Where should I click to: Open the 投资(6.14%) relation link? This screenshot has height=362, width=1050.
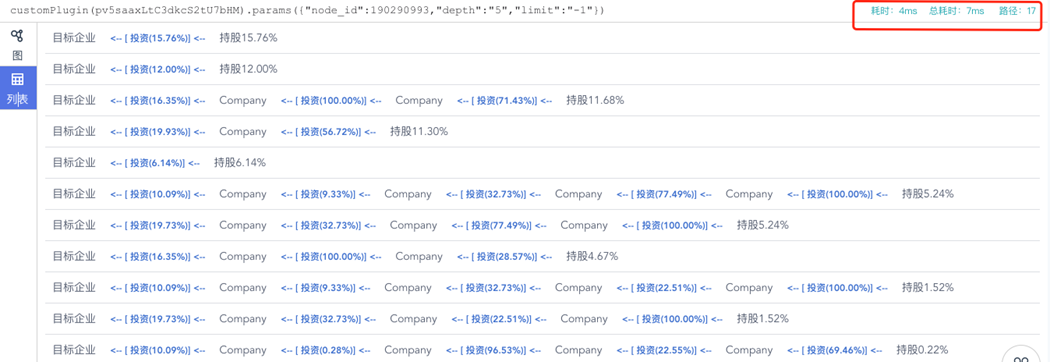(155, 163)
